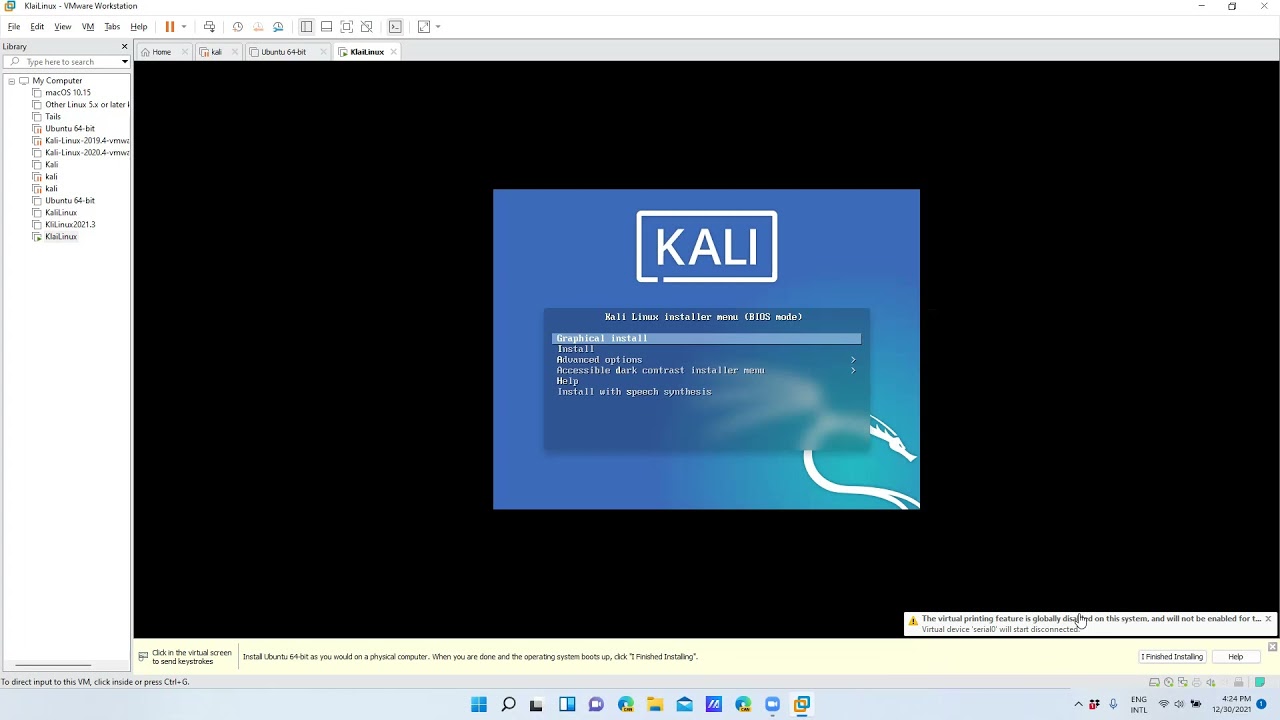Image resolution: width=1280 pixels, height=720 pixels.
Task: Click the library search field
Action: (66, 62)
